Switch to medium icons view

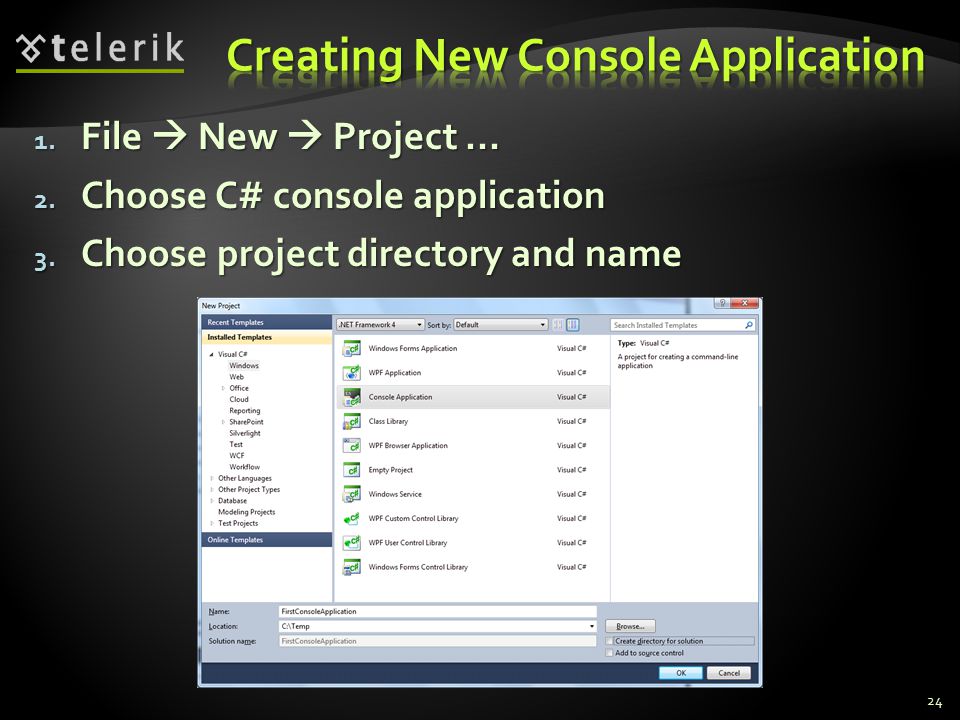tap(572, 325)
